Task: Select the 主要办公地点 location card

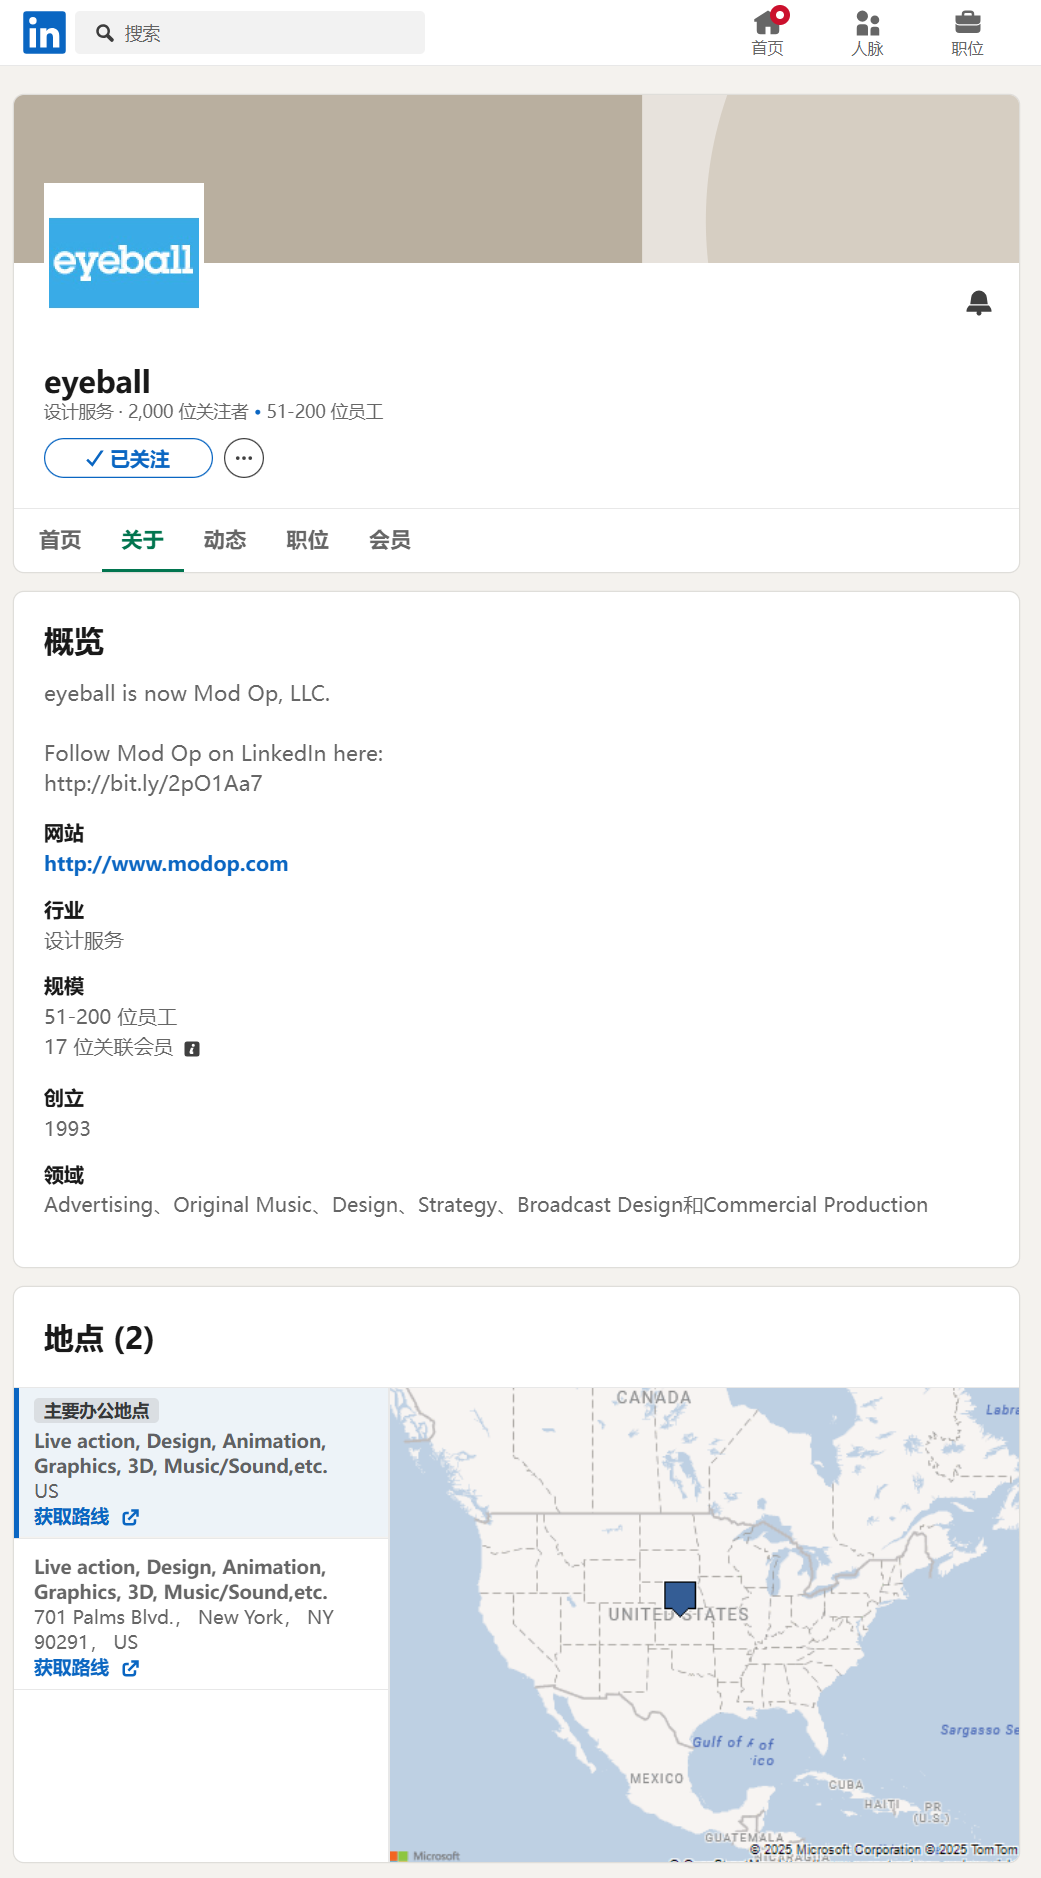Action: pos(202,1463)
